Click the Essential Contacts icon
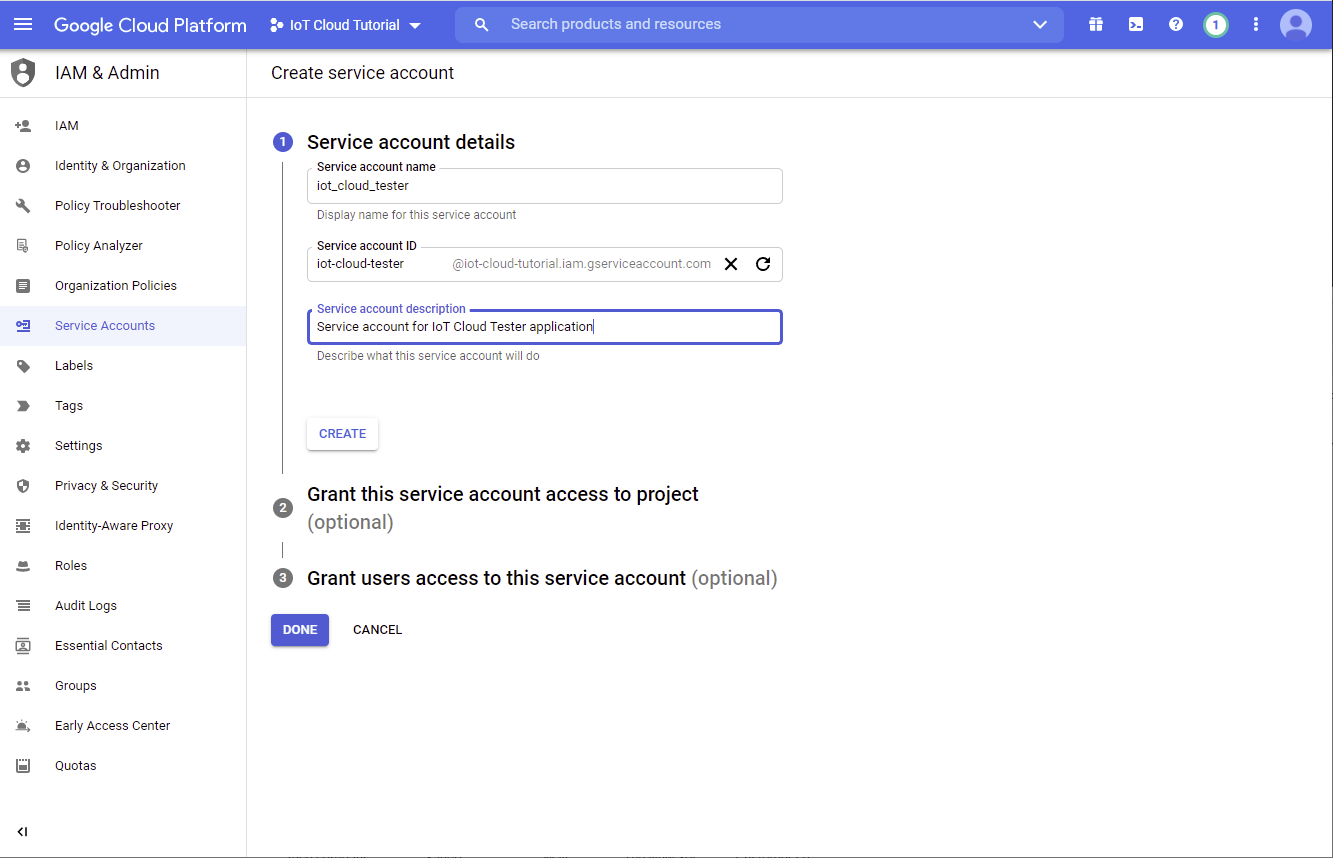Image resolution: width=1333 pixels, height=858 pixels. 23,646
